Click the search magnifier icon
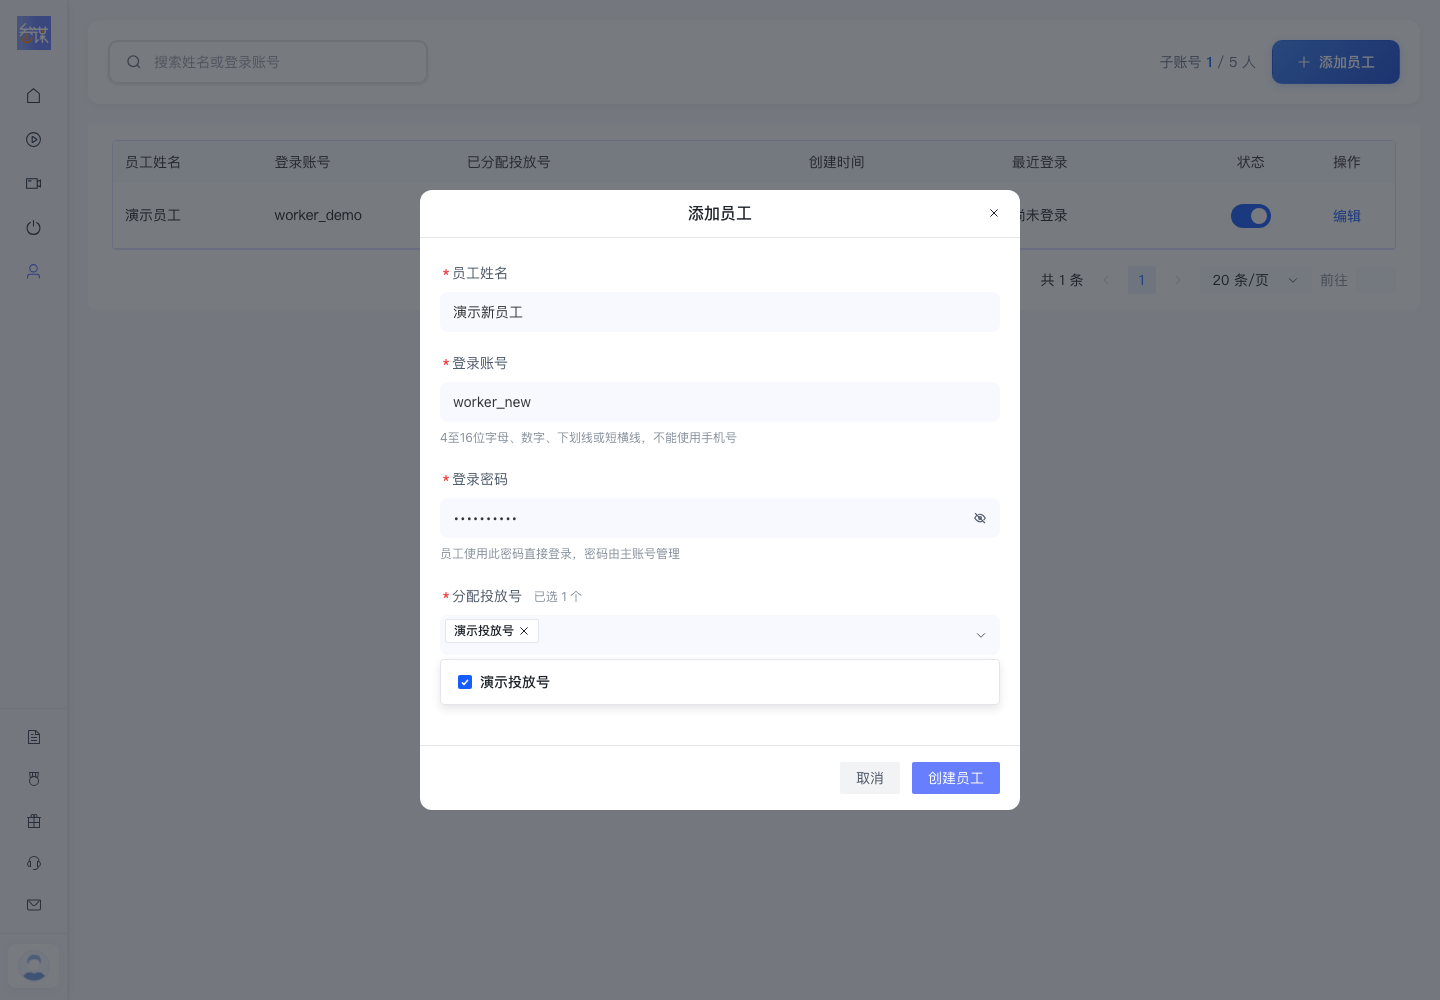The image size is (1440, 1000). point(134,62)
